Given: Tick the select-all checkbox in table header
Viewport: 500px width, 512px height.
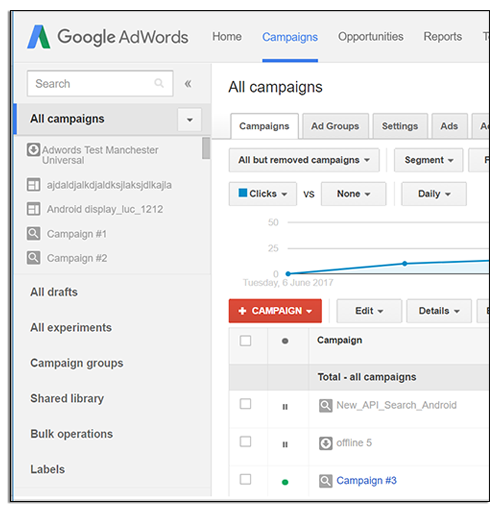Looking at the screenshot, I should pyautogui.click(x=245, y=341).
